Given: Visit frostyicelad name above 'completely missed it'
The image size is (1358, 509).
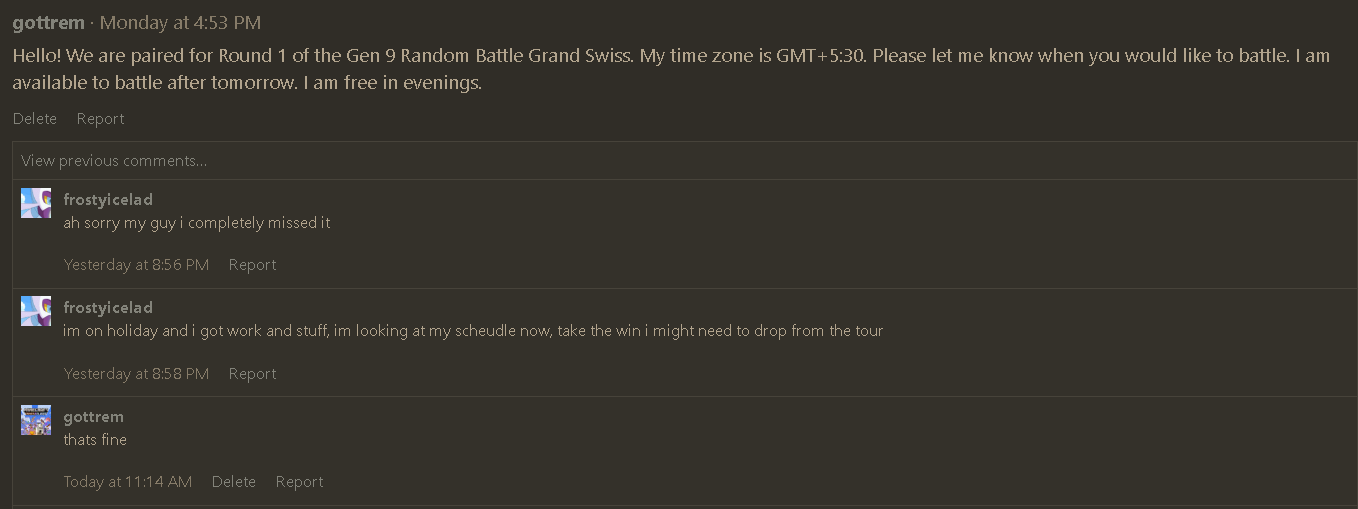Looking at the screenshot, I should pyautogui.click(x=108, y=200).
